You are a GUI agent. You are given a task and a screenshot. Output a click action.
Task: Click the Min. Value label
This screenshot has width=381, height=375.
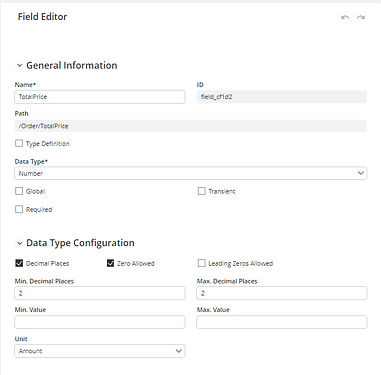(30, 310)
